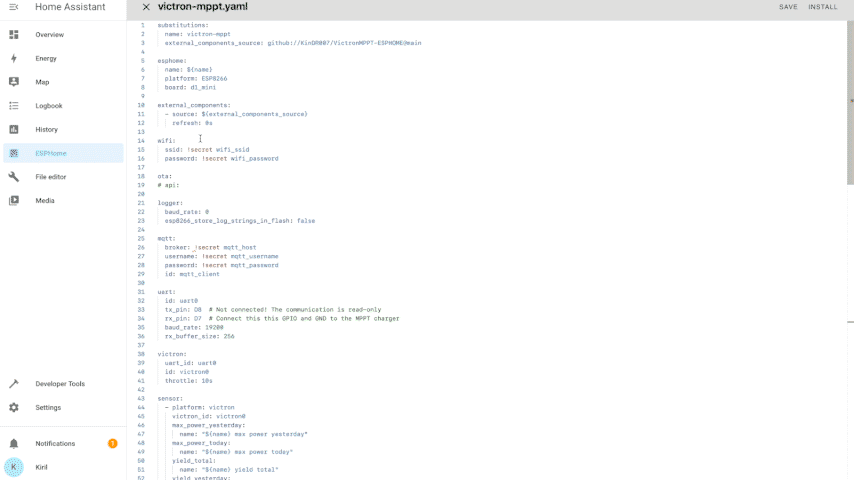854x480 pixels.
Task: Open the History menu item
Action: [x=46, y=130]
